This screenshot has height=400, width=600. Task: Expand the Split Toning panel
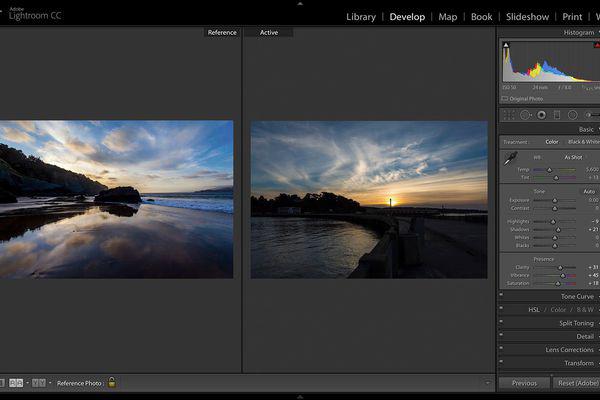576,323
